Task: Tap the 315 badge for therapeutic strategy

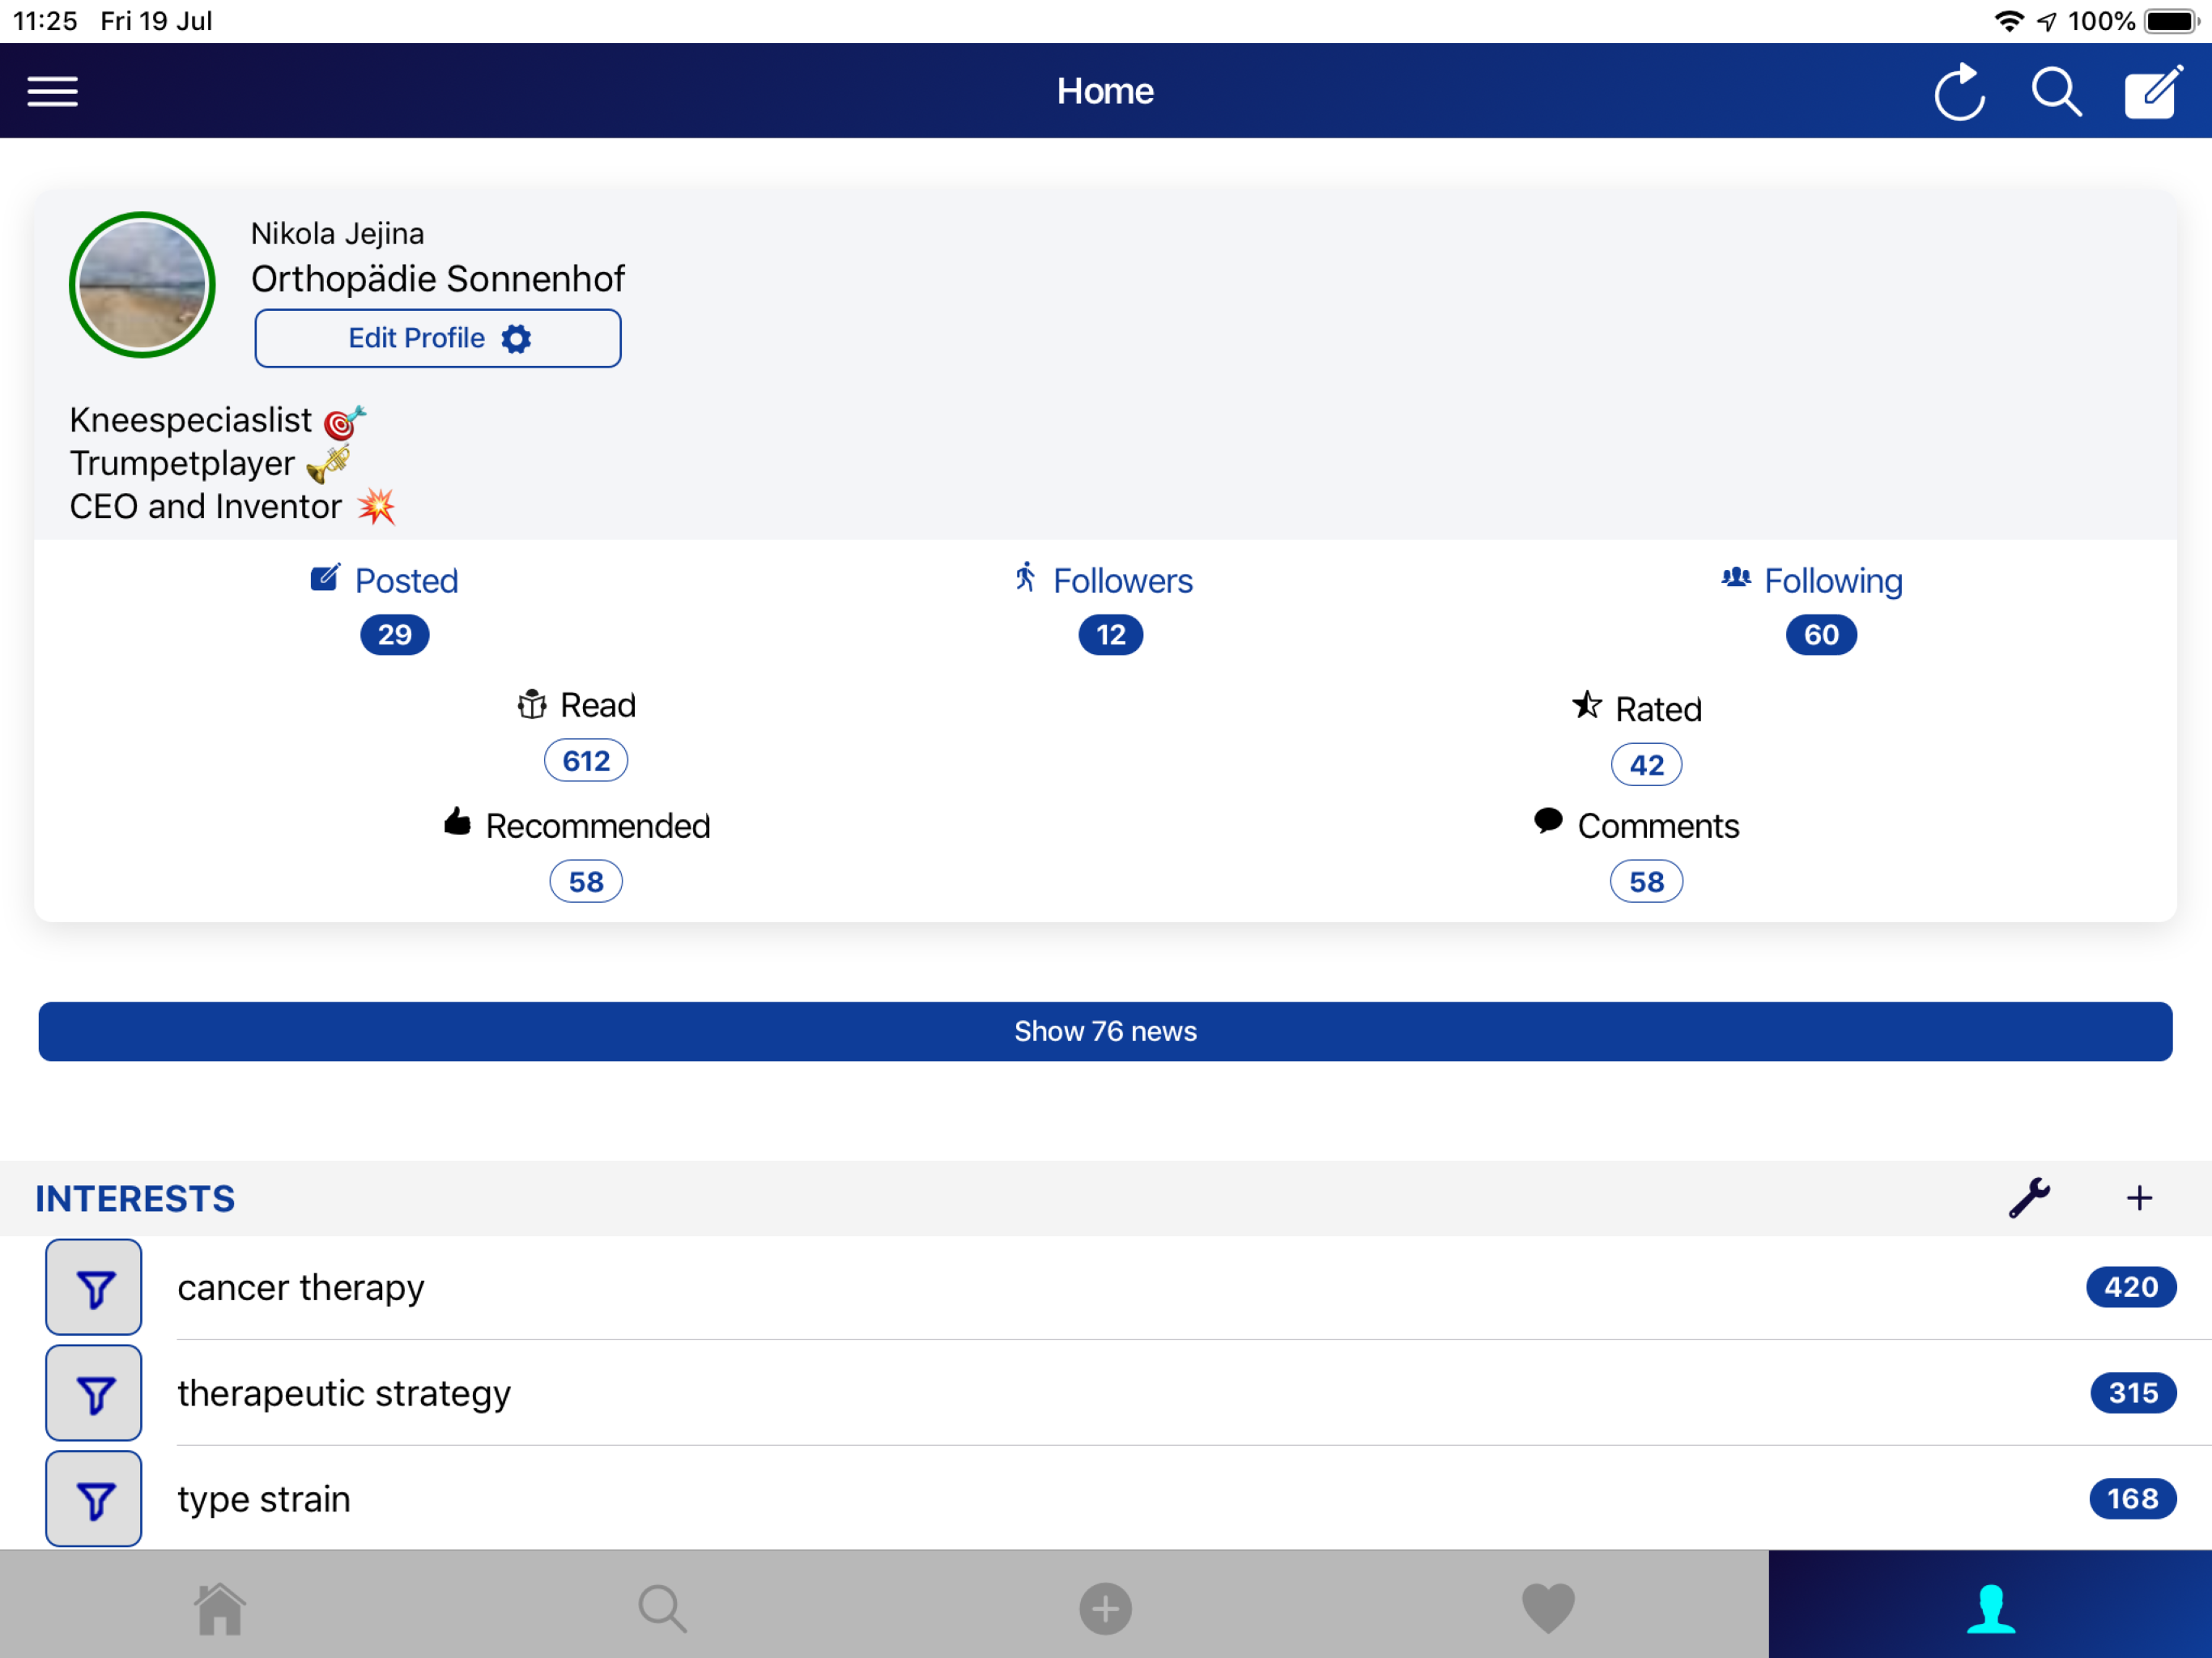Action: [2133, 1393]
